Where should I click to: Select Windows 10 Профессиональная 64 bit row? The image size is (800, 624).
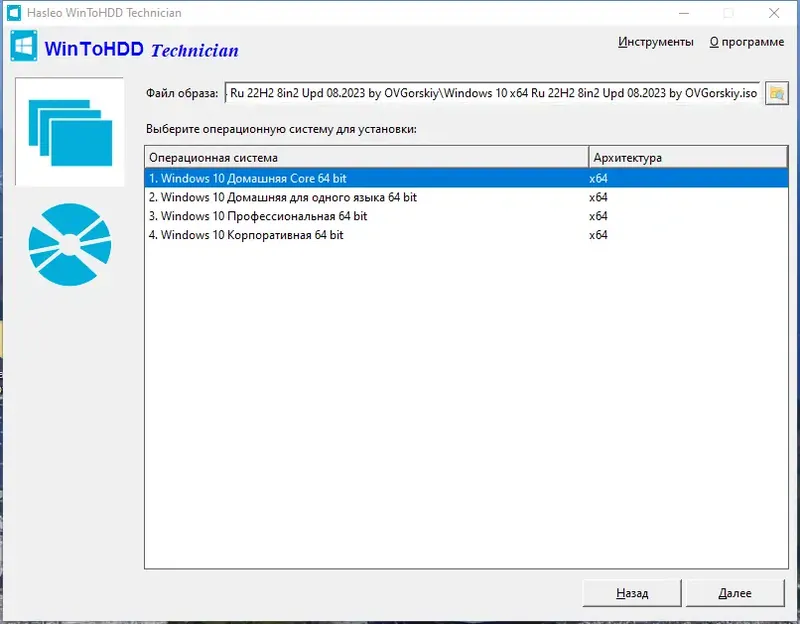pos(466,216)
